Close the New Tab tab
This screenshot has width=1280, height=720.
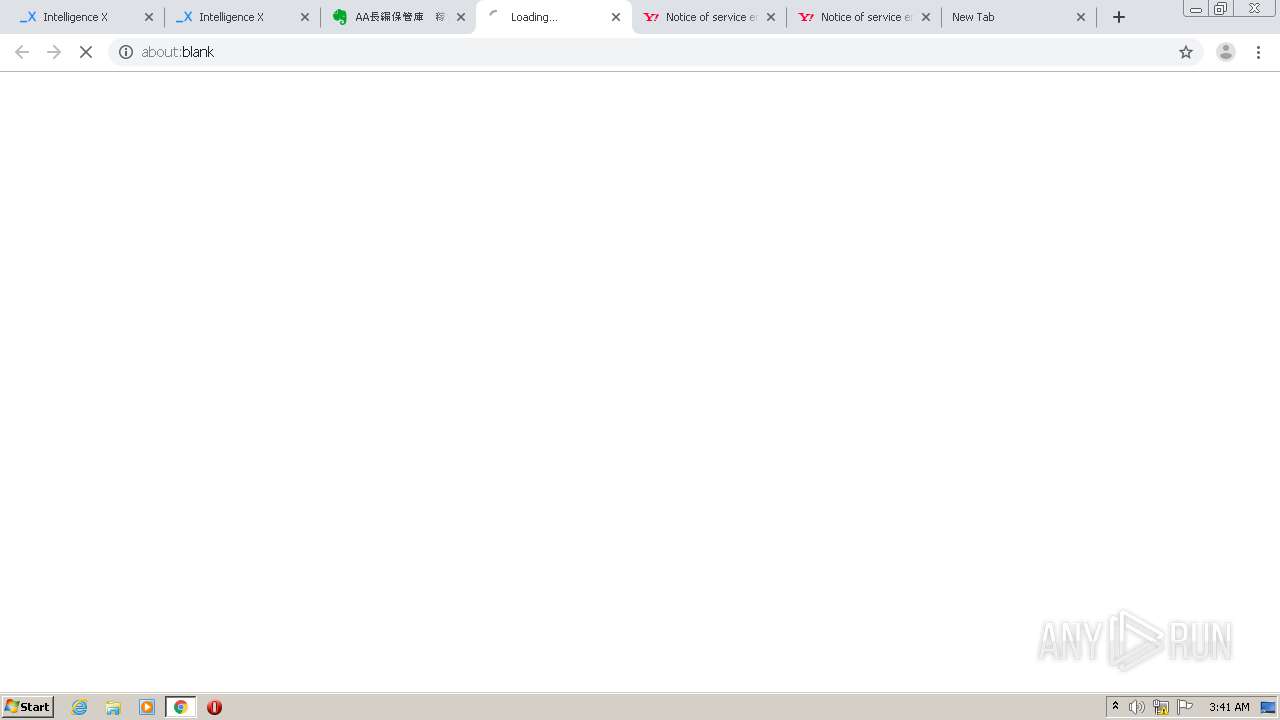[1081, 17]
